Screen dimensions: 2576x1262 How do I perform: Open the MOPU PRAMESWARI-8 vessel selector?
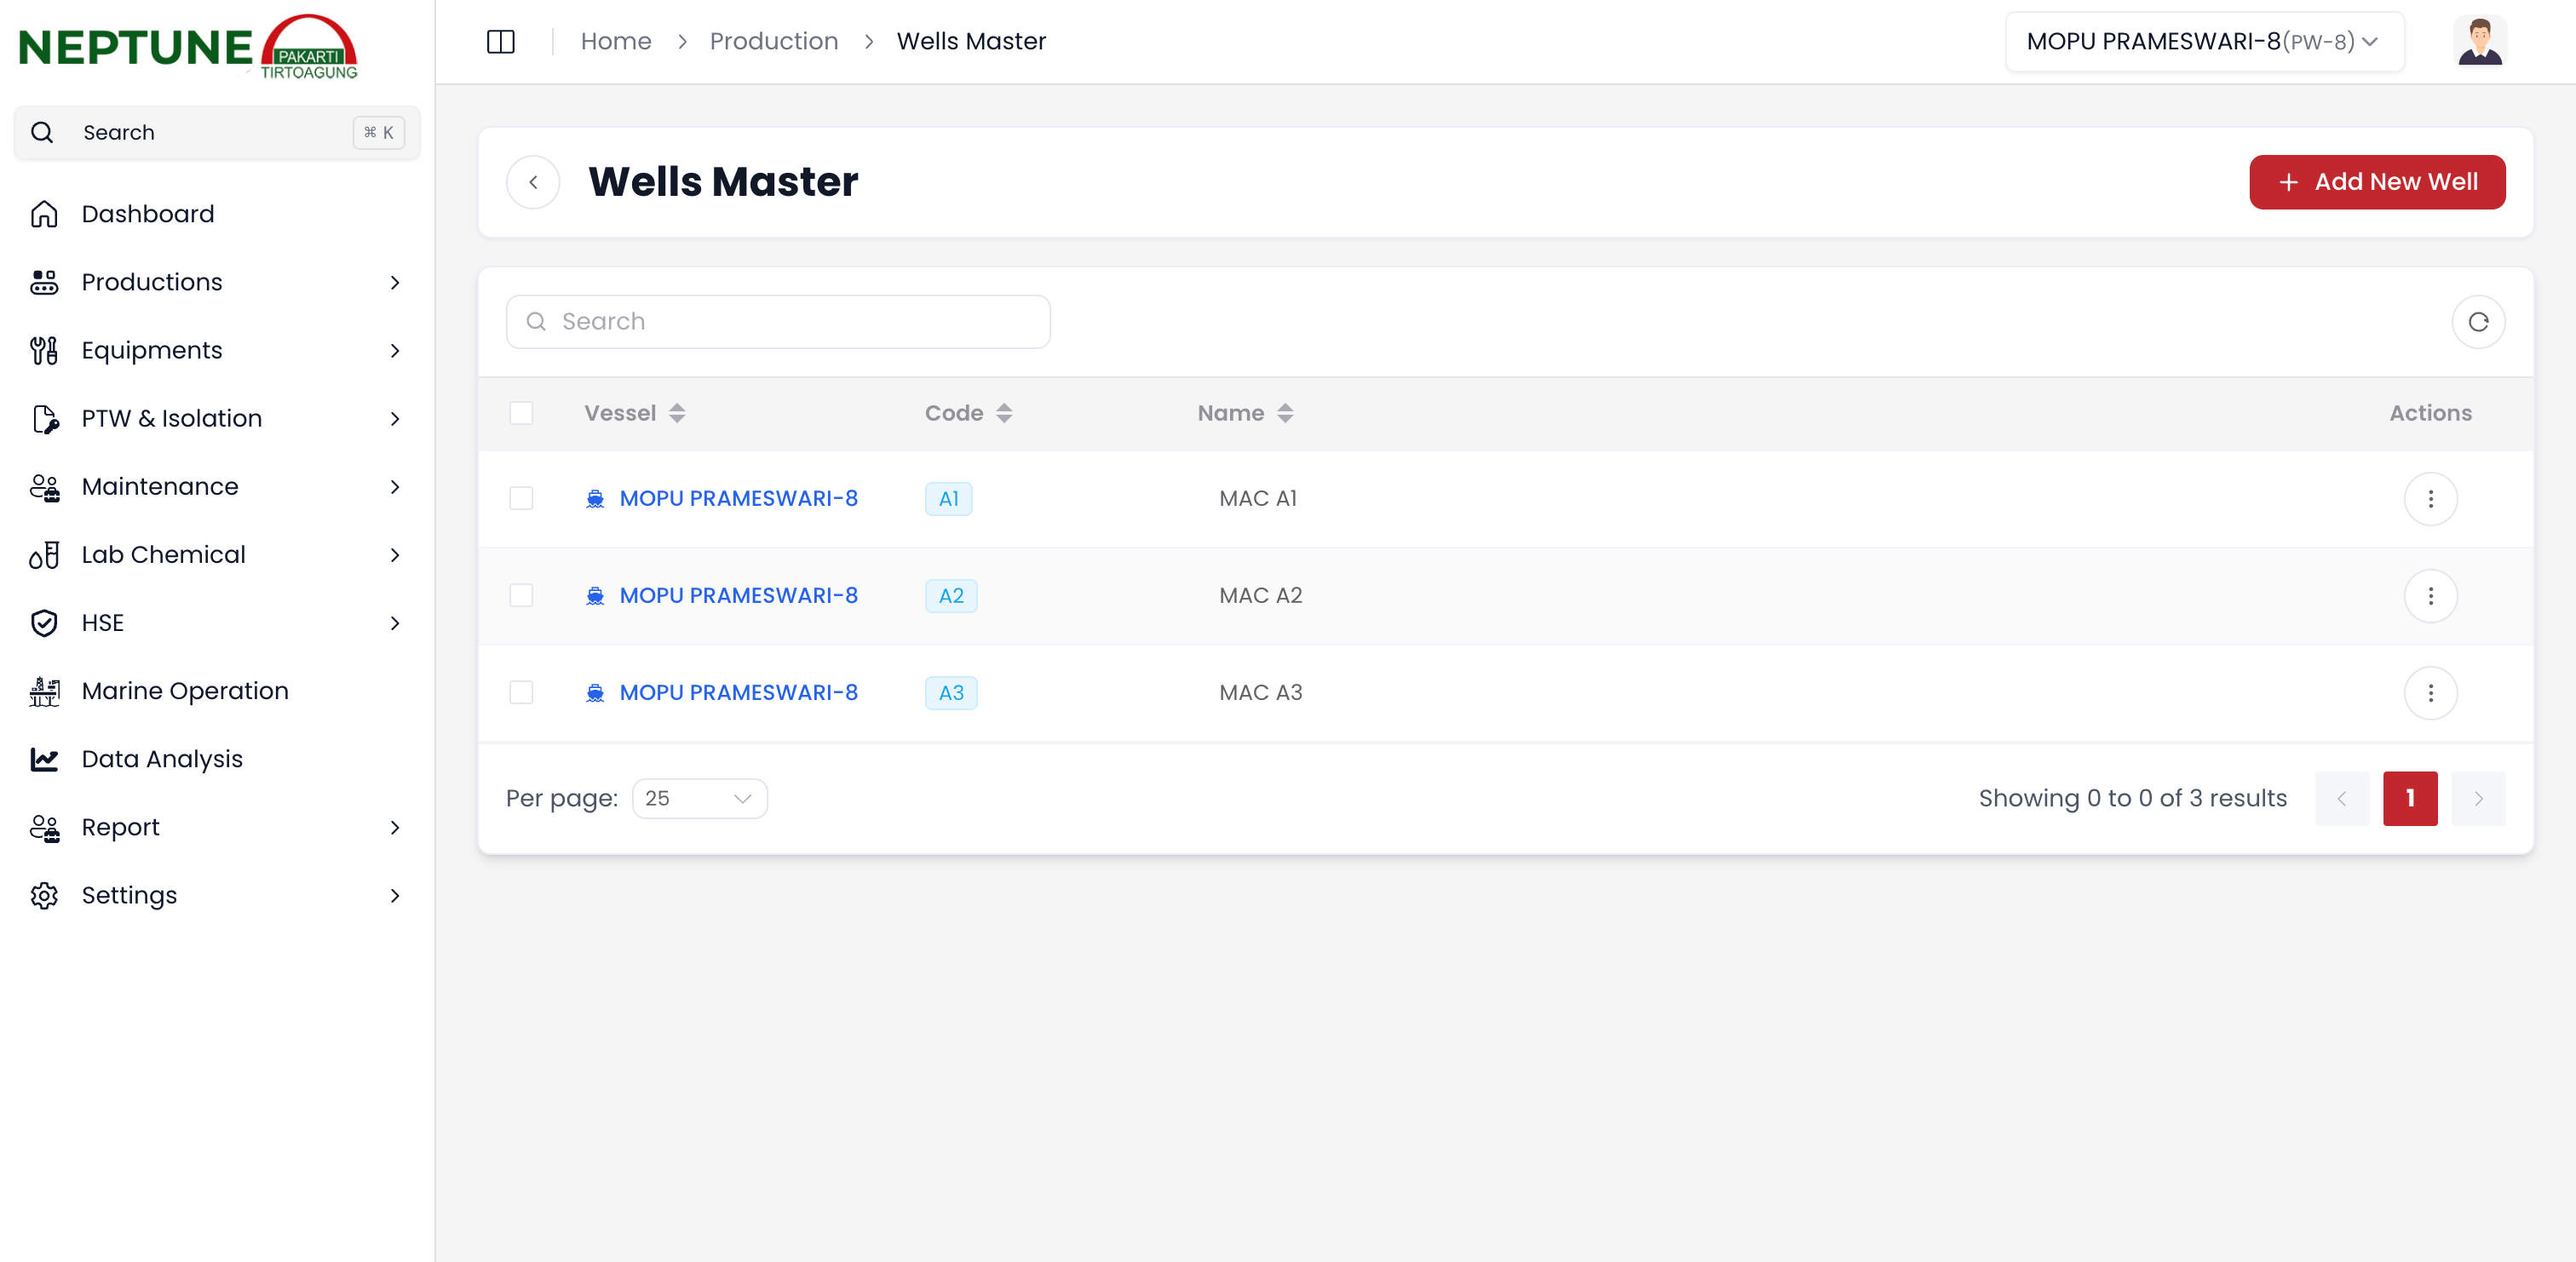coord(2203,42)
